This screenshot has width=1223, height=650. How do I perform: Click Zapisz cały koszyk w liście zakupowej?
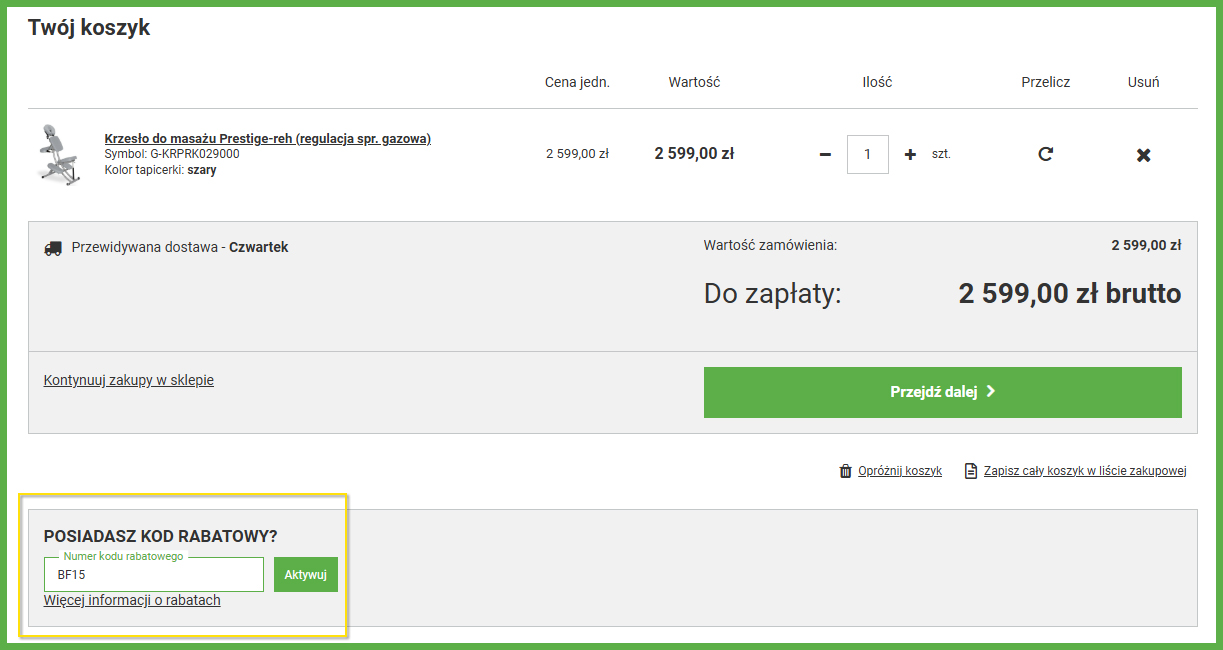point(1084,471)
